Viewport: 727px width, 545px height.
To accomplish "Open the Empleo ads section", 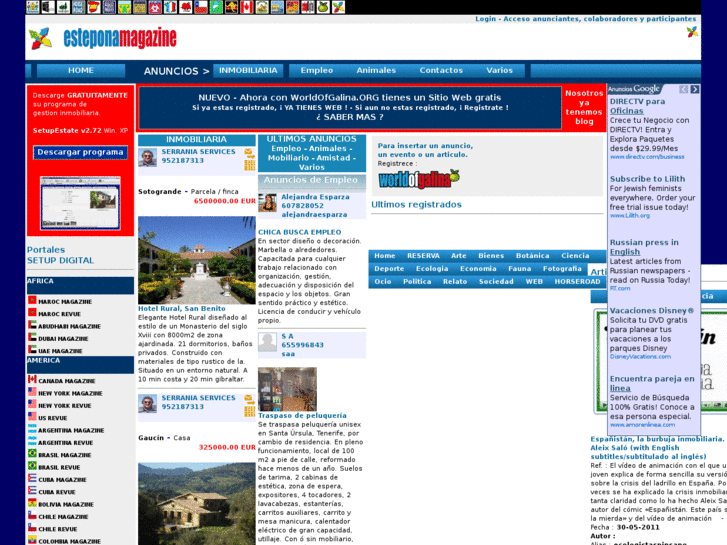I will (x=317, y=71).
